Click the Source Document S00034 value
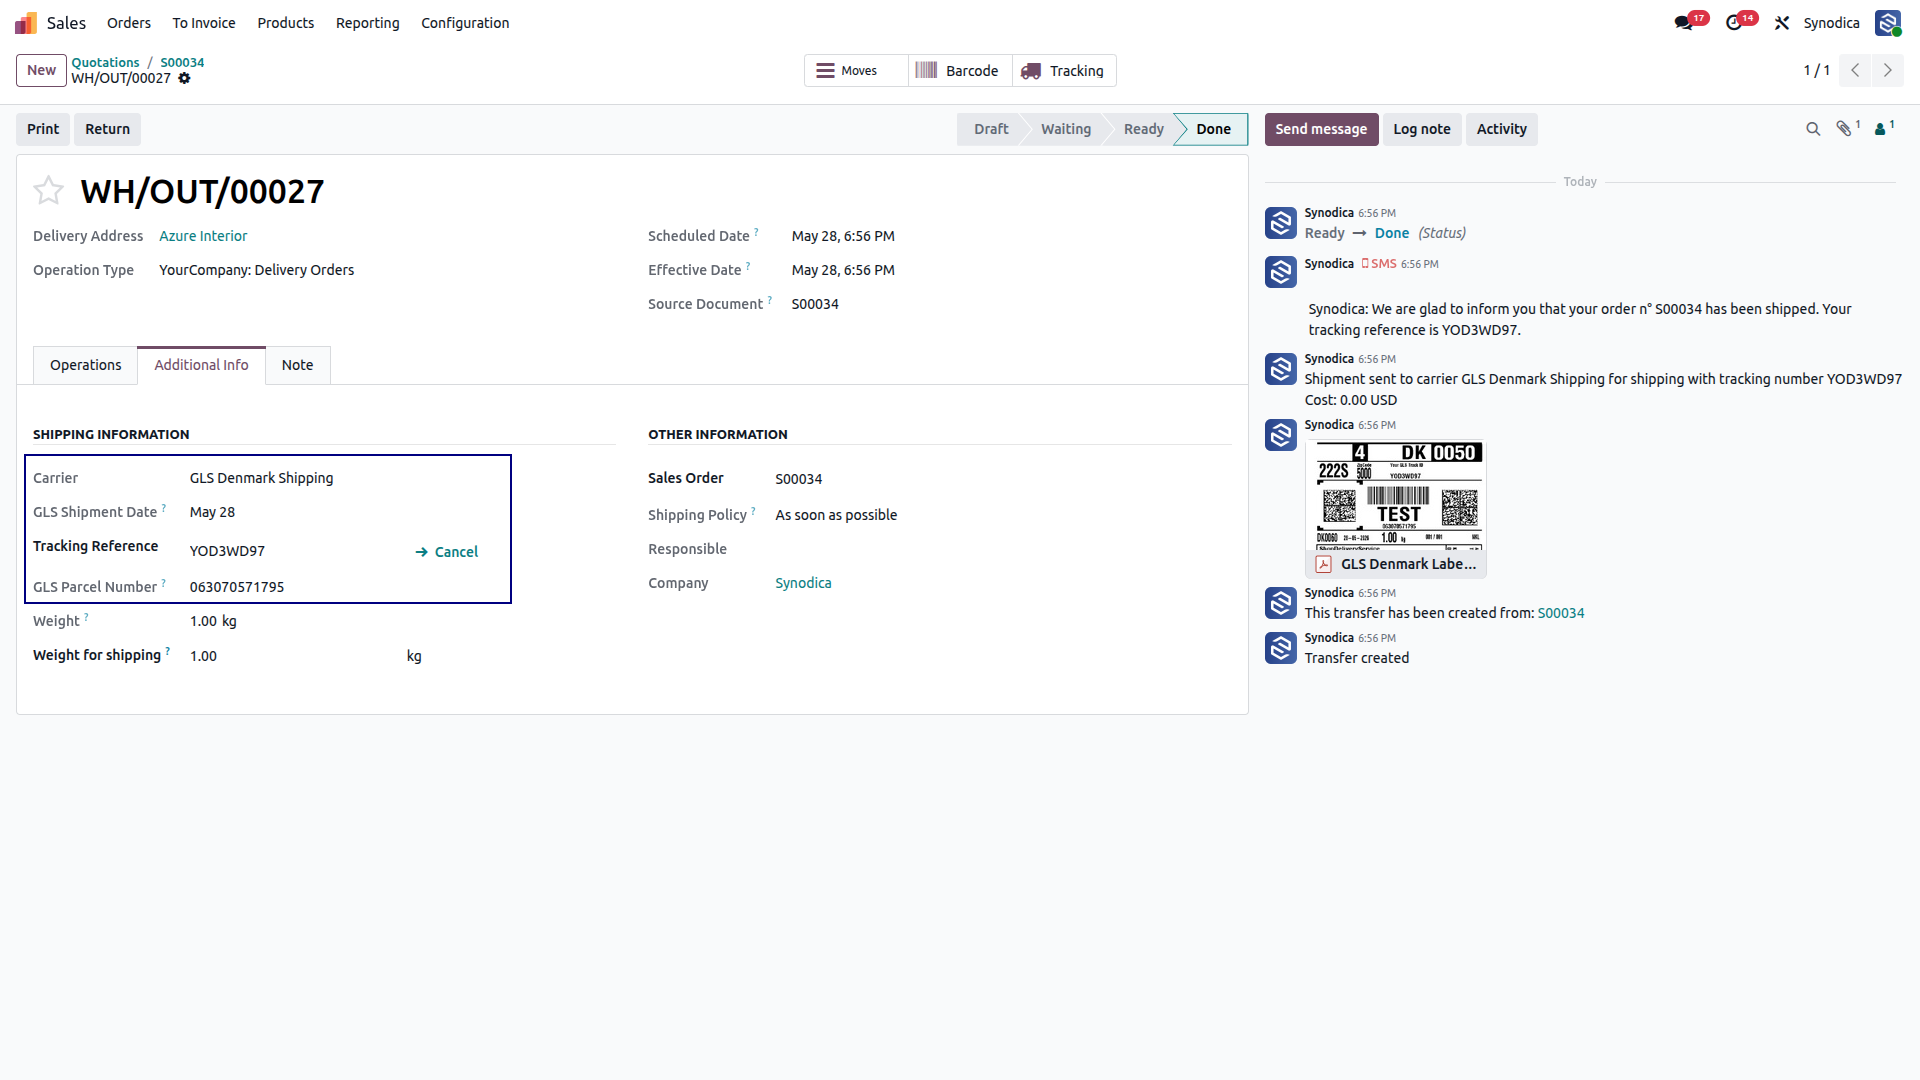This screenshot has height=1080, width=1920. (815, 304)
